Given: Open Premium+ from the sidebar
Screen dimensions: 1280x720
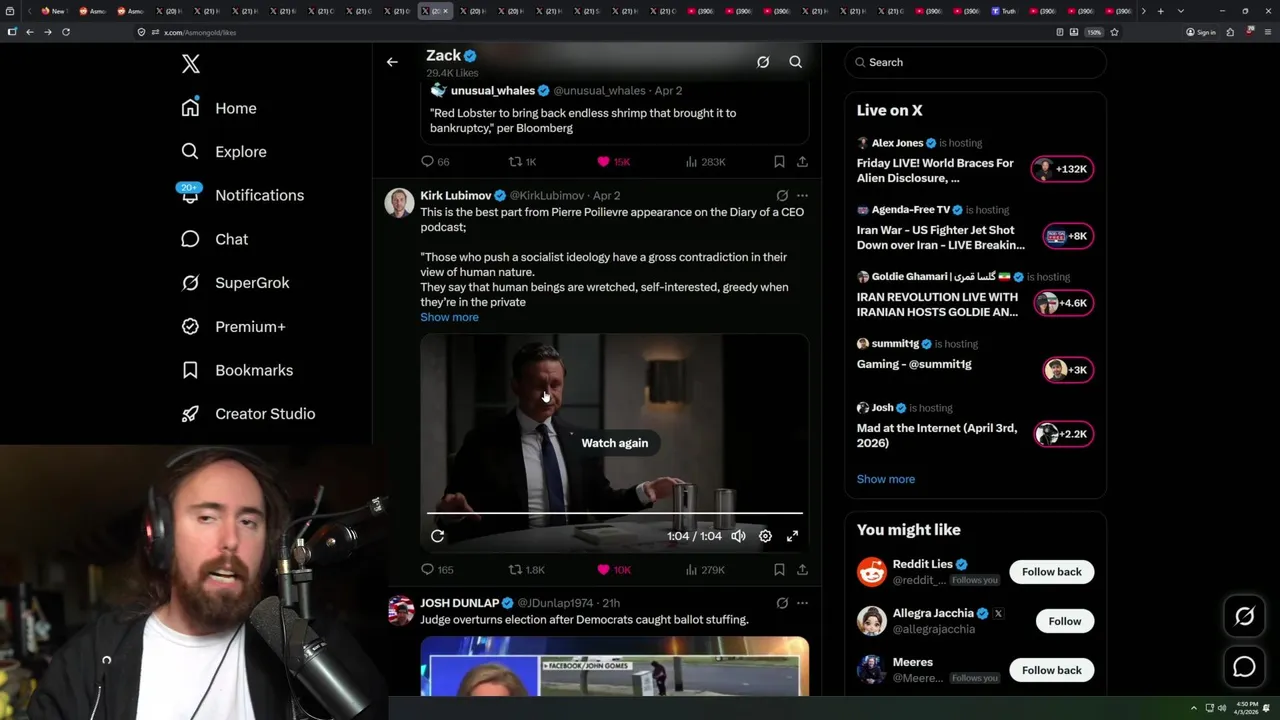Looking at the screenshot, I should tap(233, 327).
